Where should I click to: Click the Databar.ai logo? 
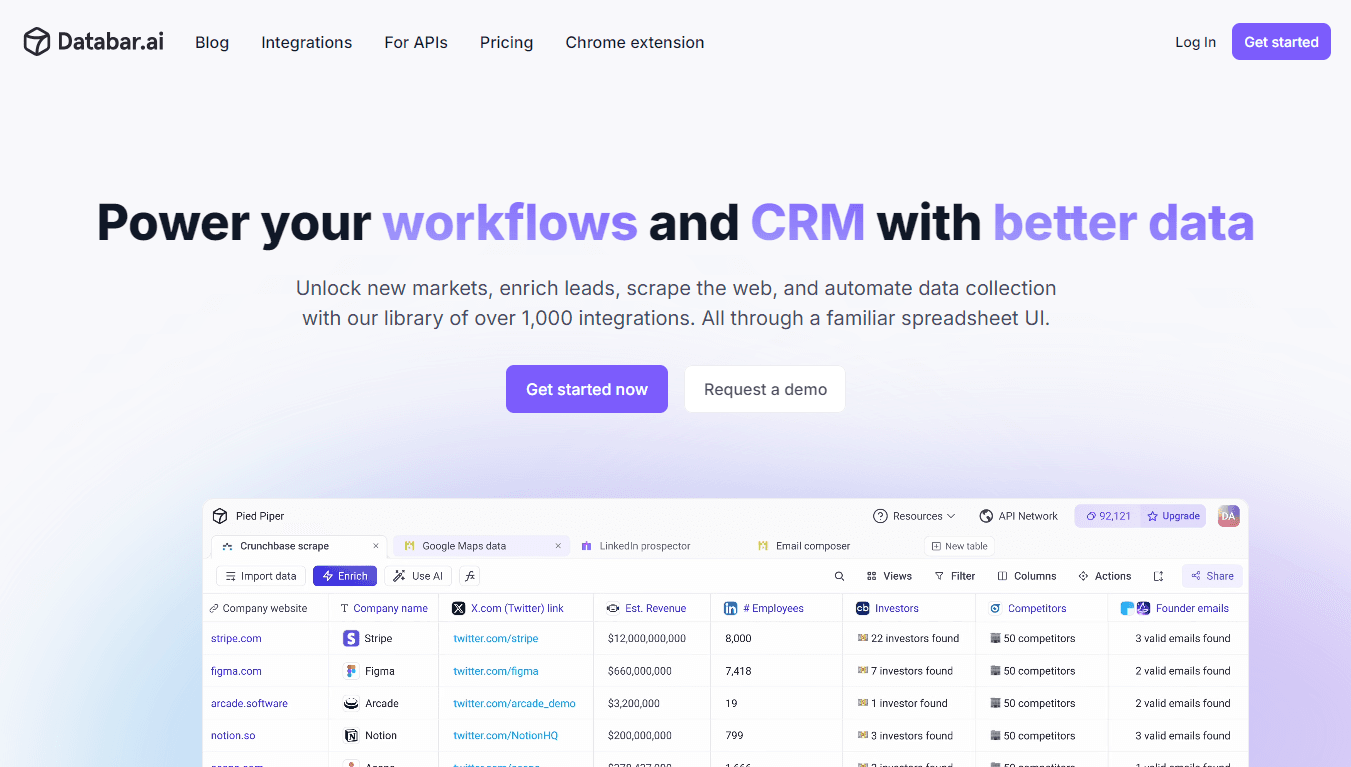tap(92, 41)
